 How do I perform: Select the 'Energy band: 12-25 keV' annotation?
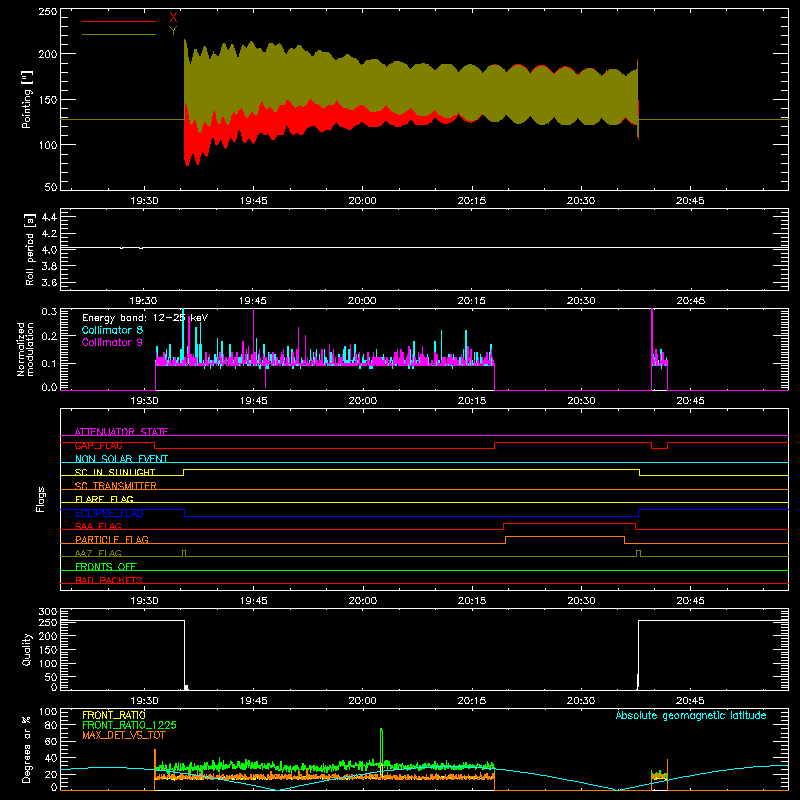tap(145, 318)
